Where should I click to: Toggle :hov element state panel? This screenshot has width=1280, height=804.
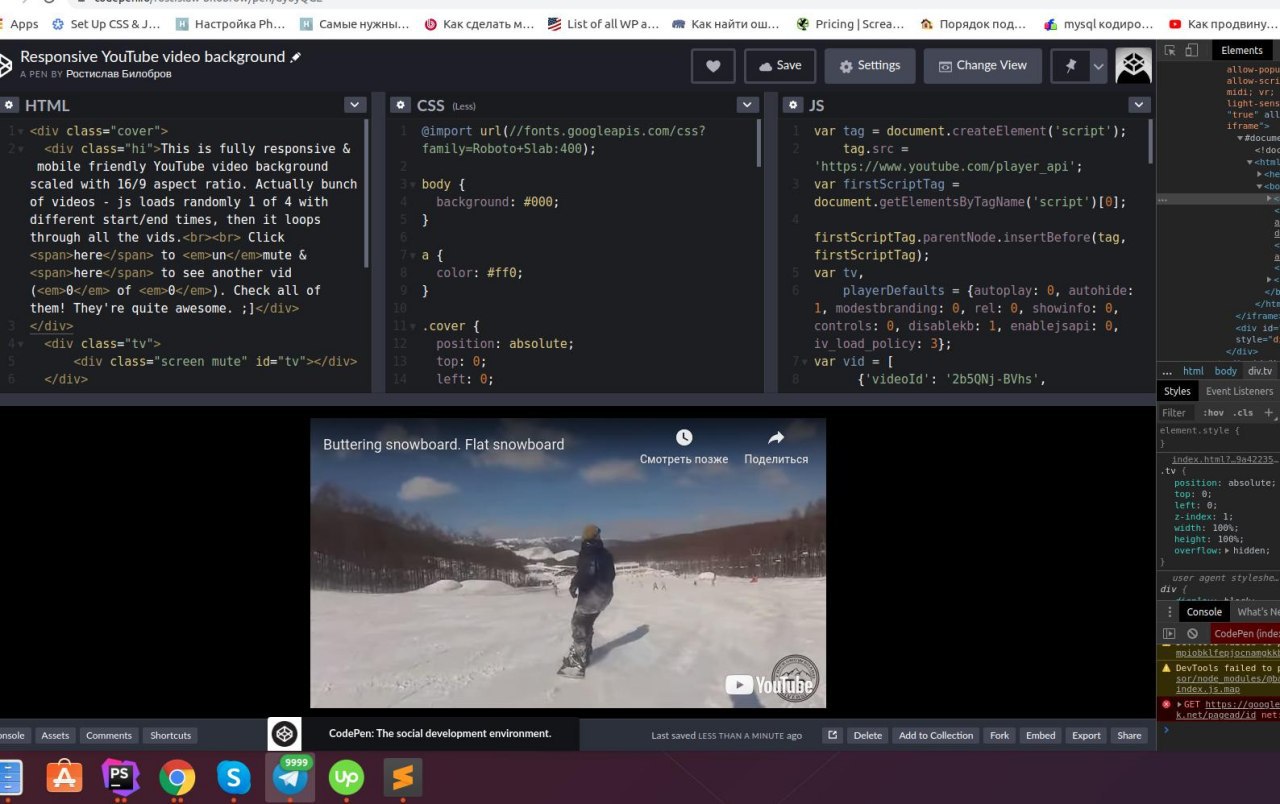pos(1213,412)
